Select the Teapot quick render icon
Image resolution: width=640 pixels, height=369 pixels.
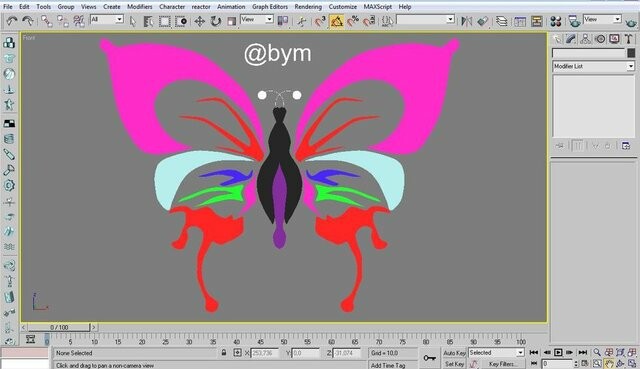(631, 22)
